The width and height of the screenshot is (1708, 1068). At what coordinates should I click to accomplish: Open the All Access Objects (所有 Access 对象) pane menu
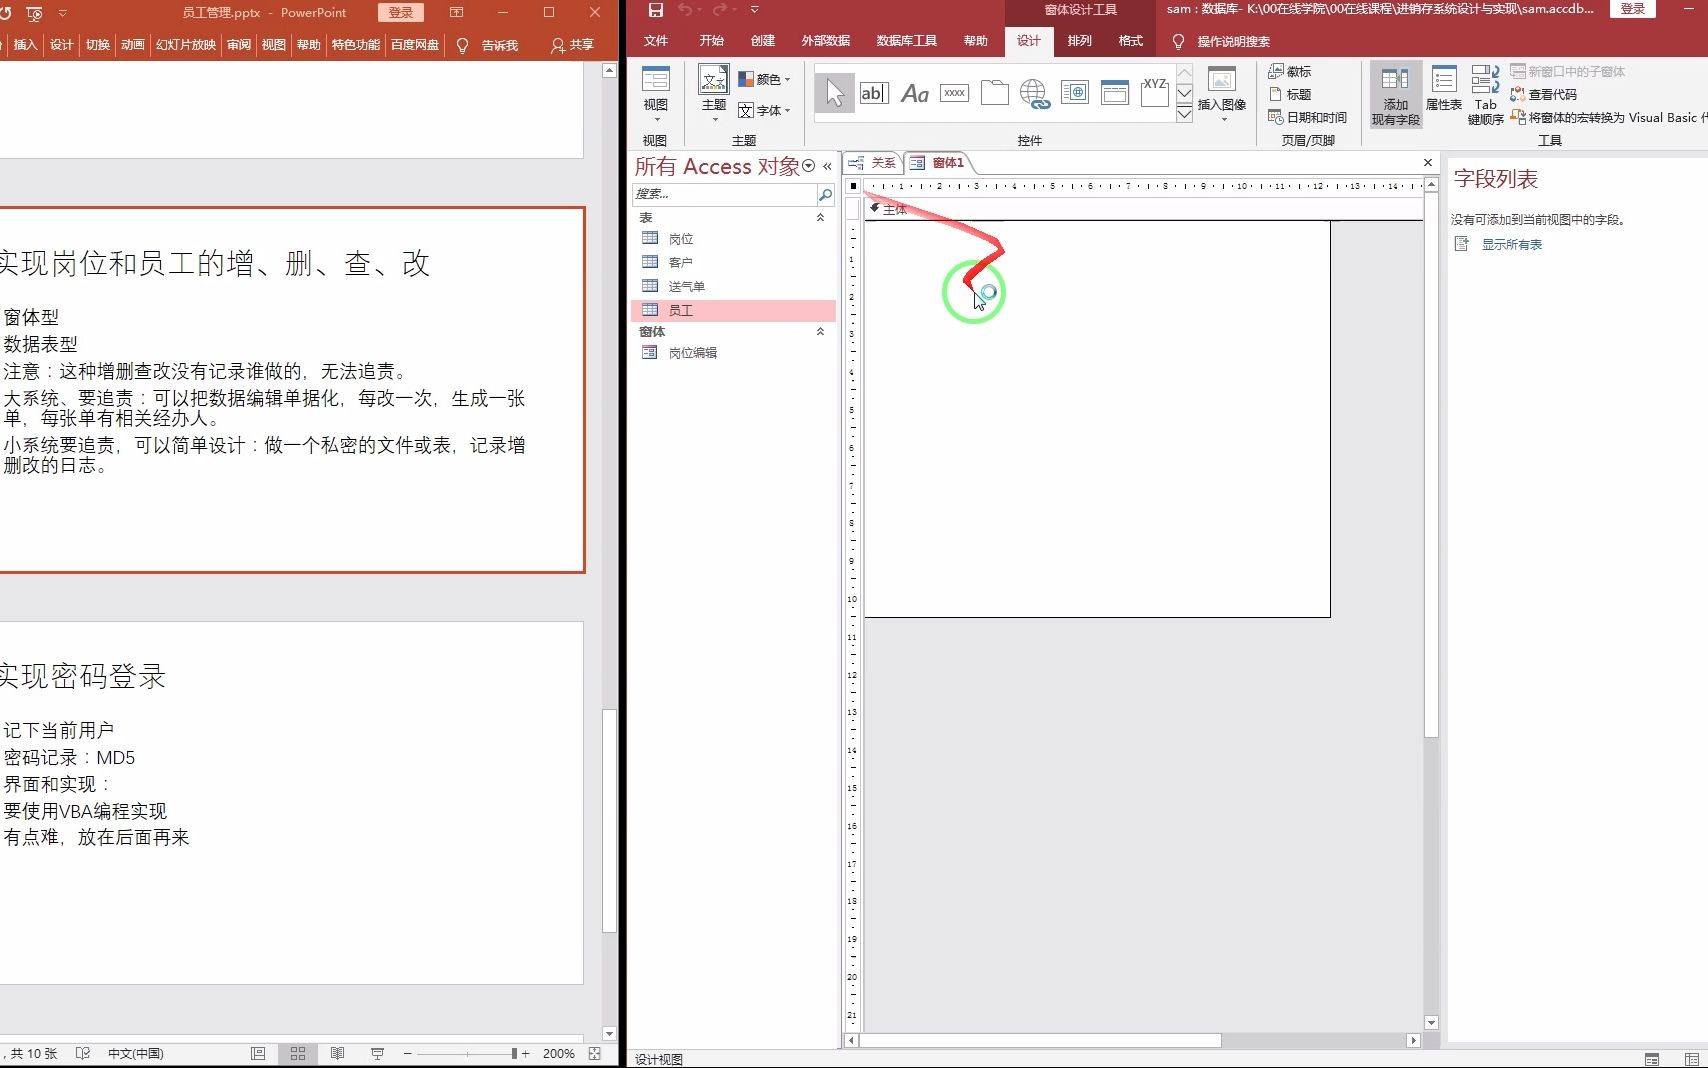[809, 166]
